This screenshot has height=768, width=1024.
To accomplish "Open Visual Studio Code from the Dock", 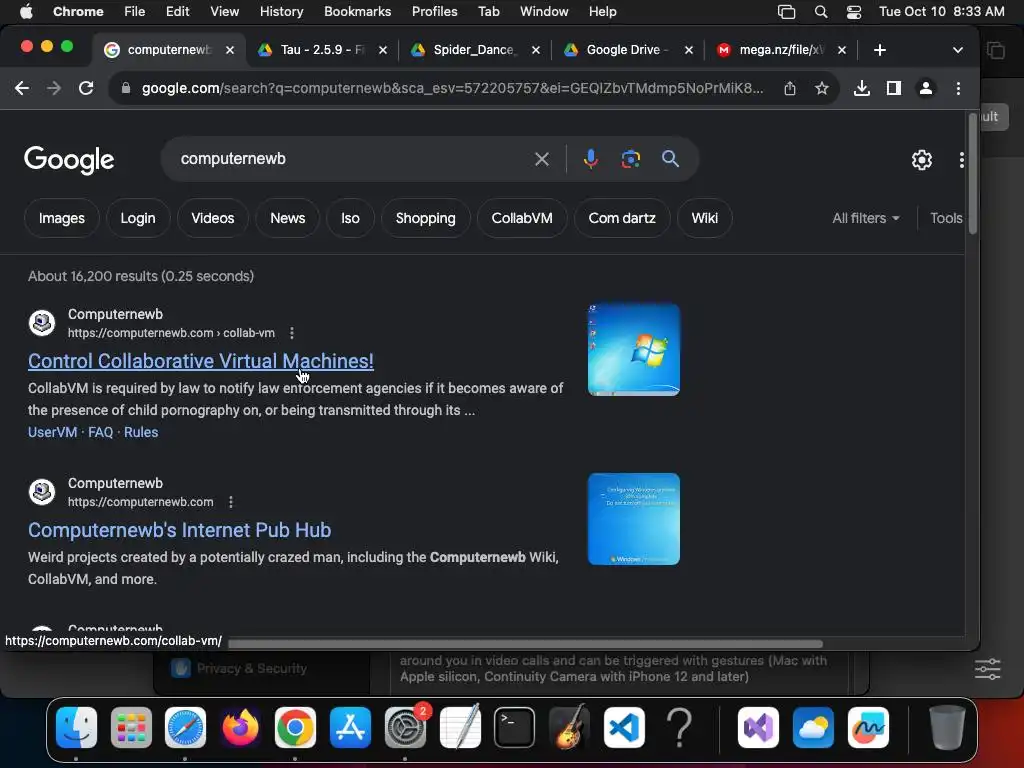I will click(624, 727).
